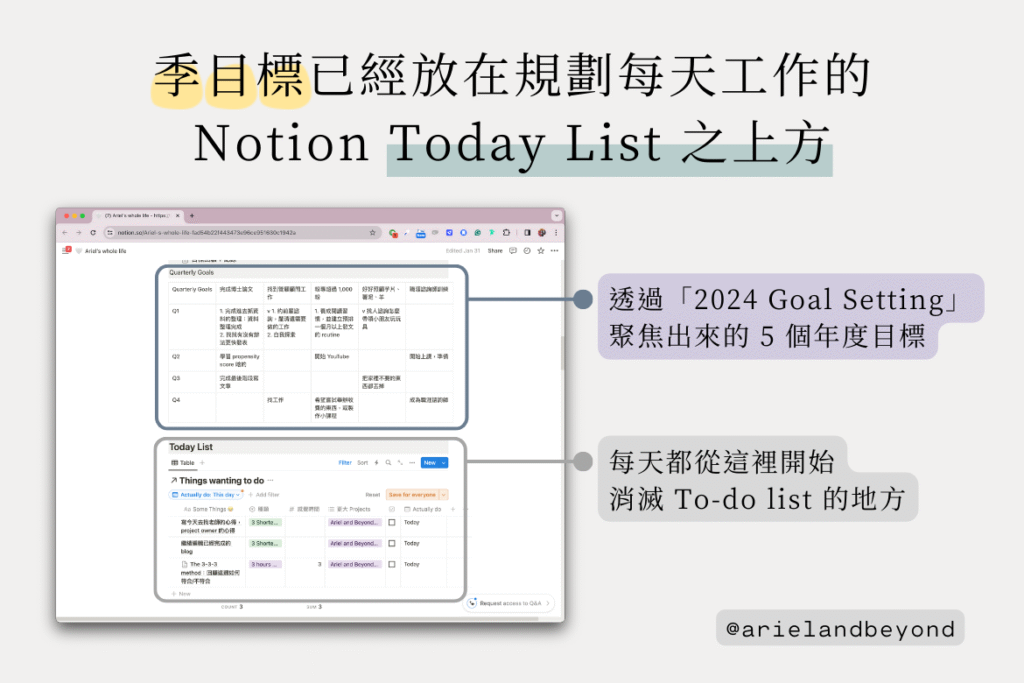The width and height of the screenshot is (1024, 683).
Task: Open Things wanting to do linked database
Action: [x=217, y=481]
